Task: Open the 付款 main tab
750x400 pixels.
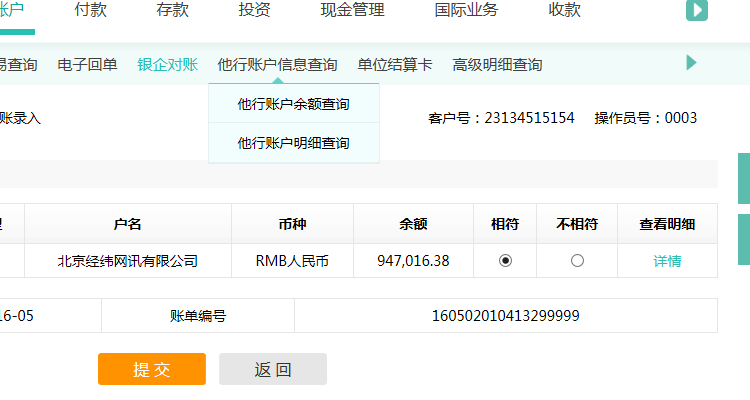Action: click(90, 10)
